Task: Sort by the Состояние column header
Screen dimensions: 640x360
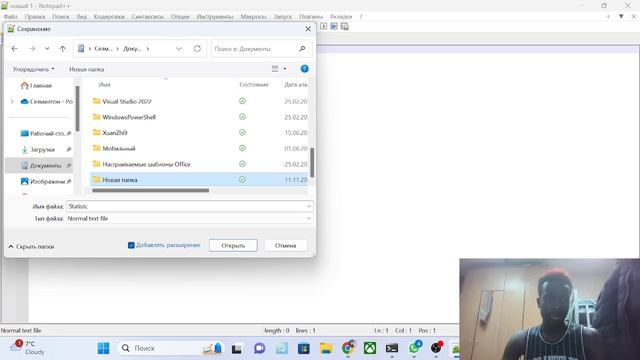Action: [254, 84]
